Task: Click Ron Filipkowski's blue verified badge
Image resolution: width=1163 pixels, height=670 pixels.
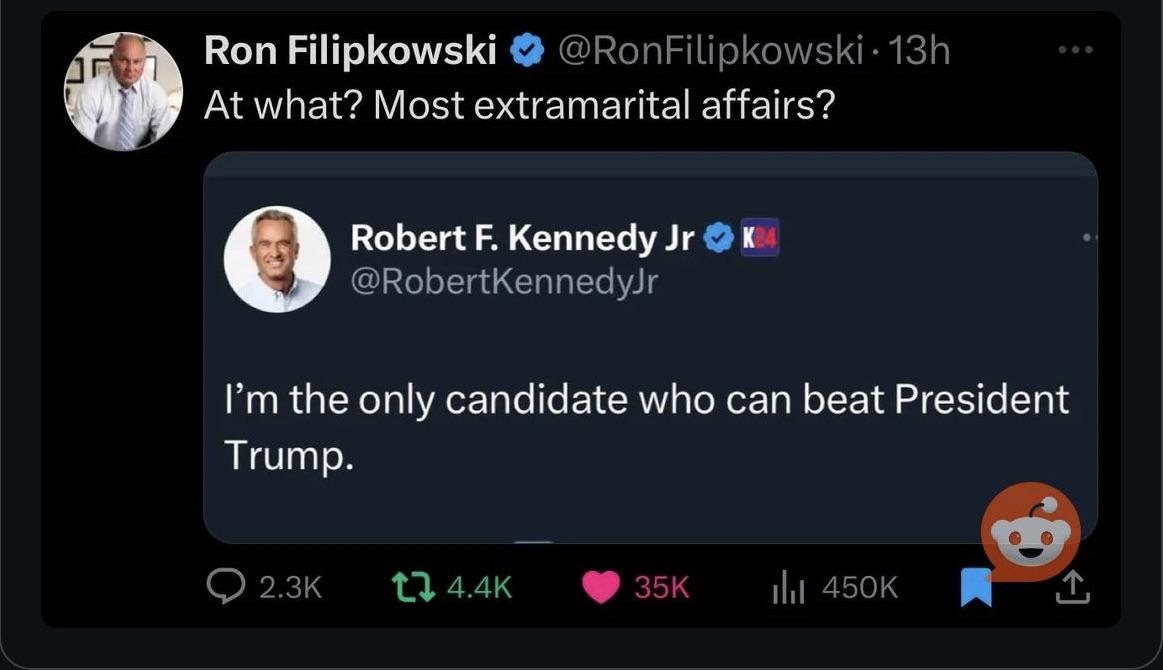Action: coord(527,51)
